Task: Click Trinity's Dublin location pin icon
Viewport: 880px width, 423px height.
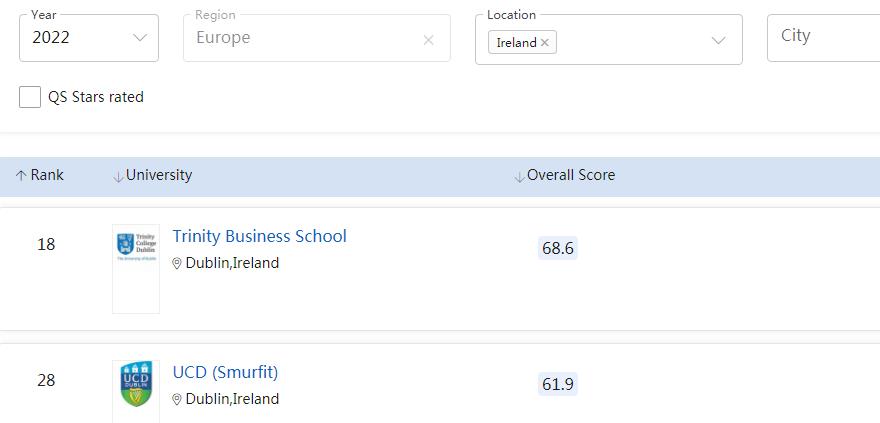Action: (x=177, y=264)
